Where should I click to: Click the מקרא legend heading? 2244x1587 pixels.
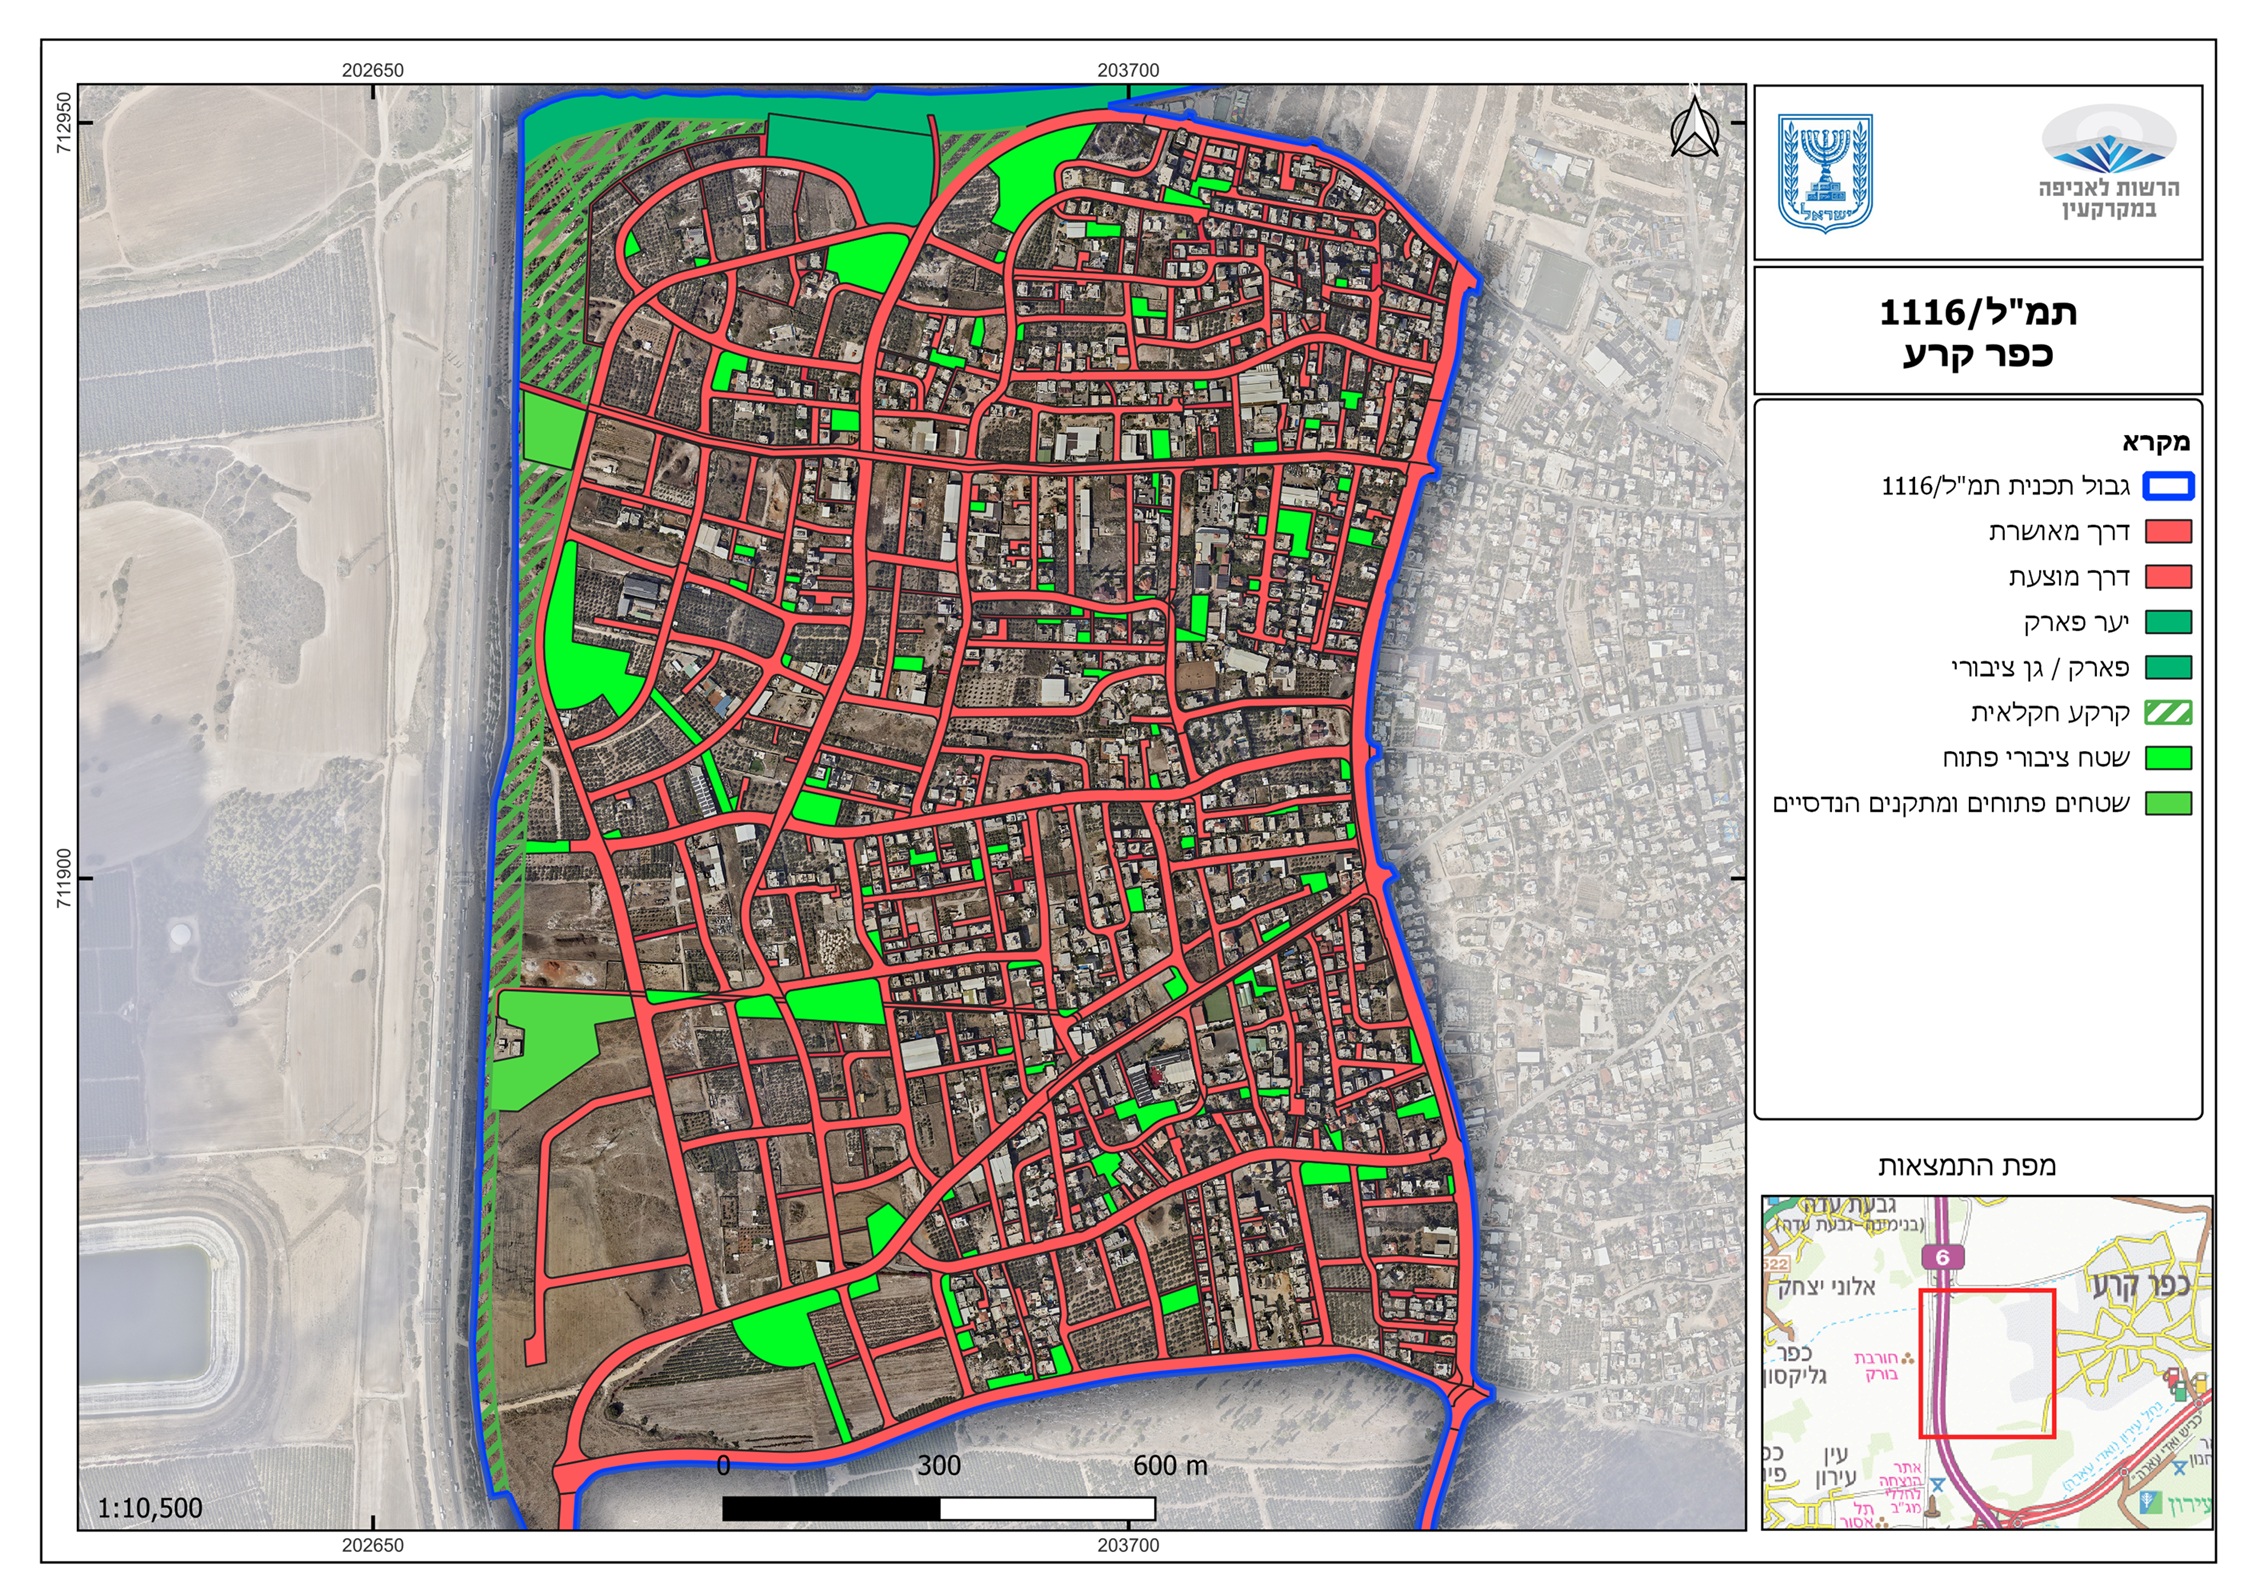2155,442
